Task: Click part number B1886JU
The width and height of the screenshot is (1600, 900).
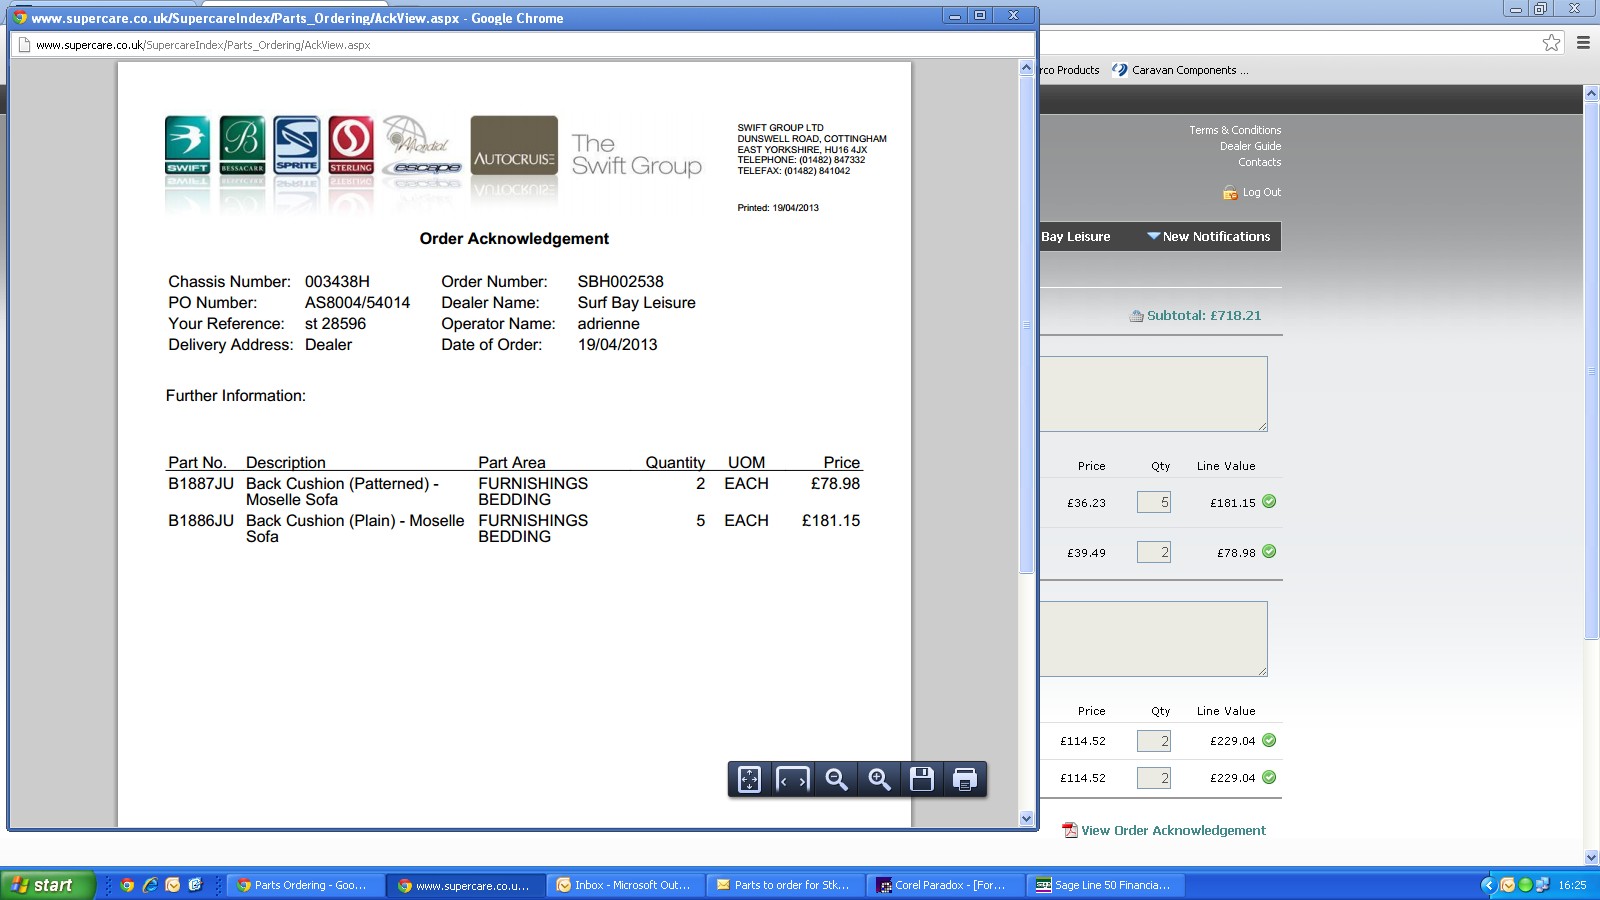Action: (201, 521)
